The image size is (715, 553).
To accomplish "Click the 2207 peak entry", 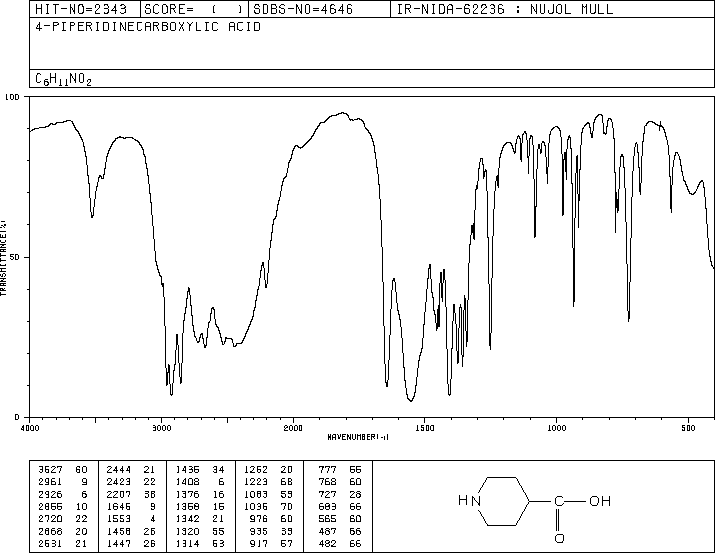I will [x=131, y=494].
